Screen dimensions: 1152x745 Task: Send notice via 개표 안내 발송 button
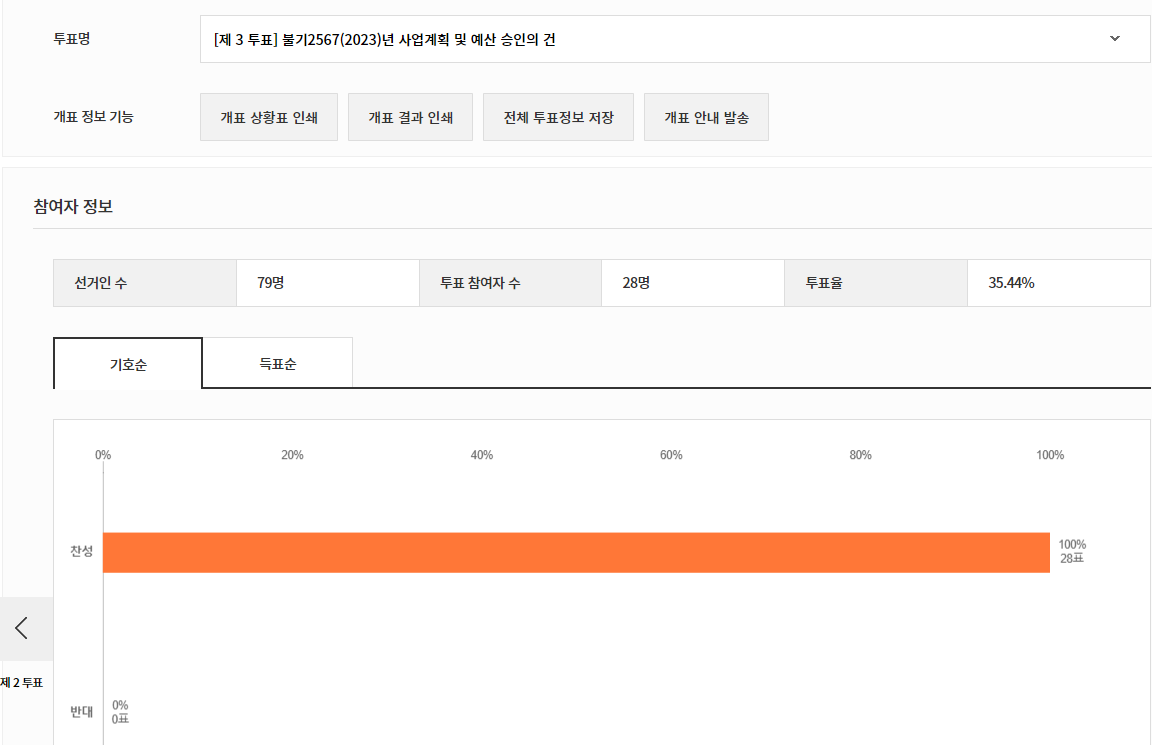coord(706,118)
